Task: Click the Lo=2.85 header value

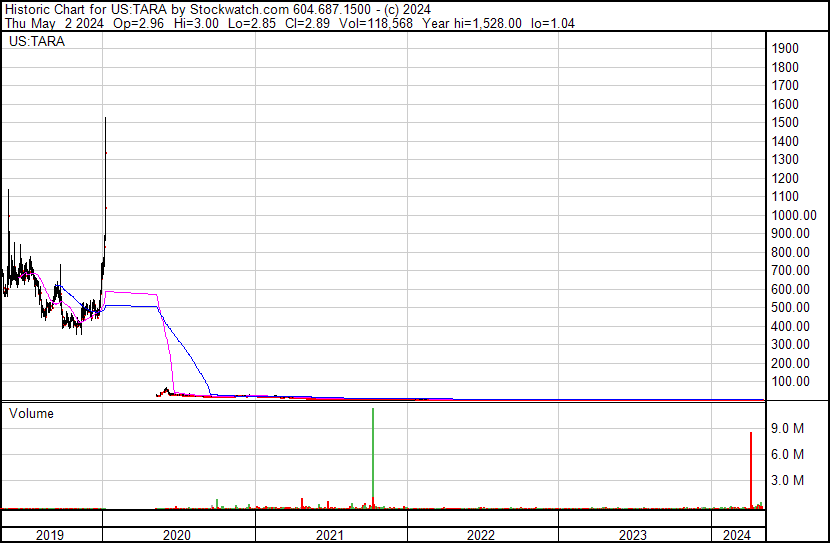Action: coord(251,23)
